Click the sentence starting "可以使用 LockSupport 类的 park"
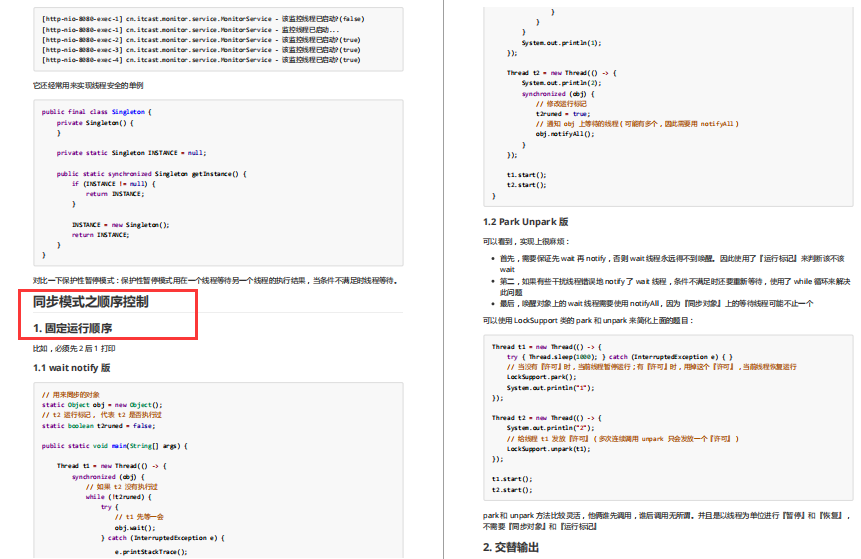The width and height of the screenshot is (861, 559). (588, 320)
